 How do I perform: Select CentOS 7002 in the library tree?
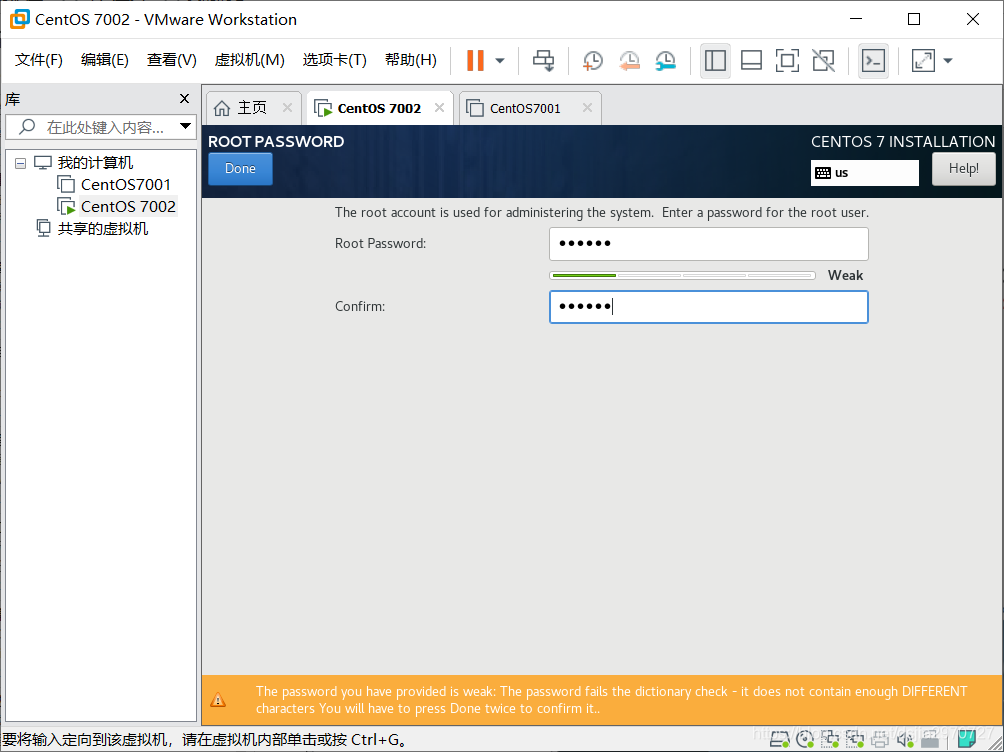(x=128, y=206)
